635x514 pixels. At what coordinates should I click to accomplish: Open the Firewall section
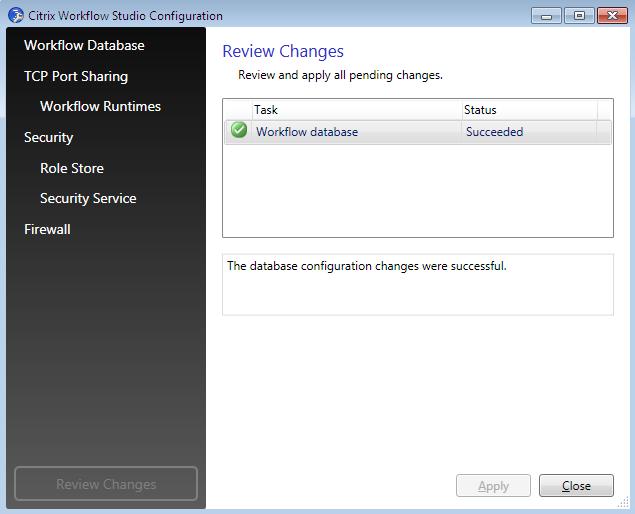[47, 229]
